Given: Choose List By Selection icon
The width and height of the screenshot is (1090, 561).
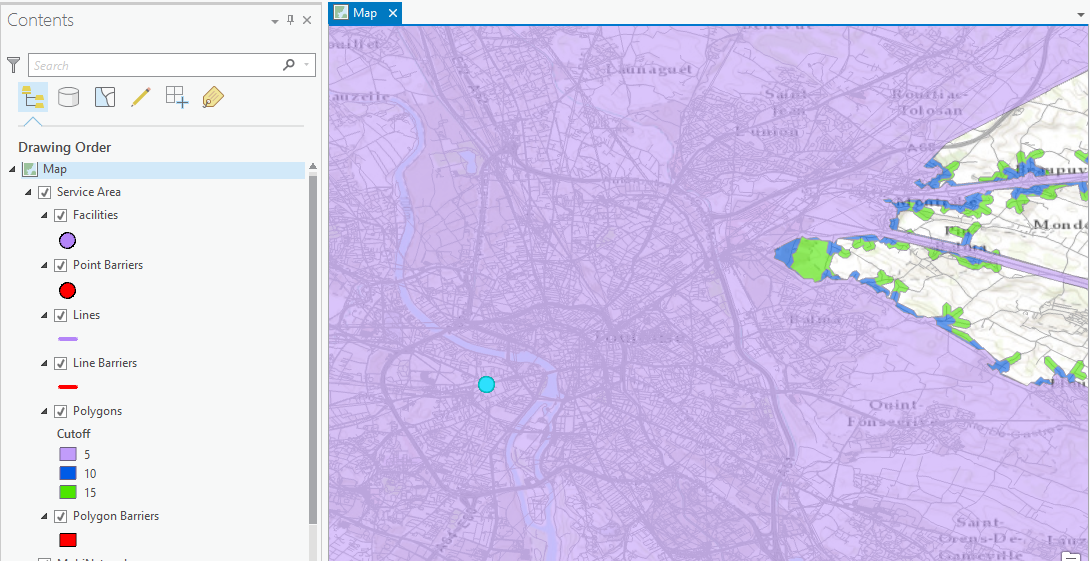Looking at the screenshot, I should click(104, 97).
